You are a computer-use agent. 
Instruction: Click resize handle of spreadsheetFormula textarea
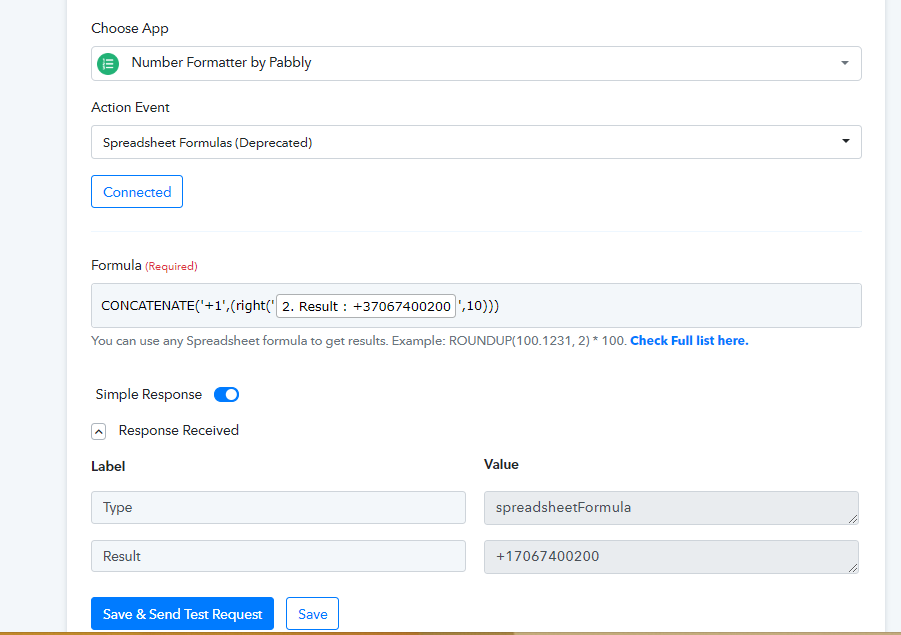[x=853, y=519]
